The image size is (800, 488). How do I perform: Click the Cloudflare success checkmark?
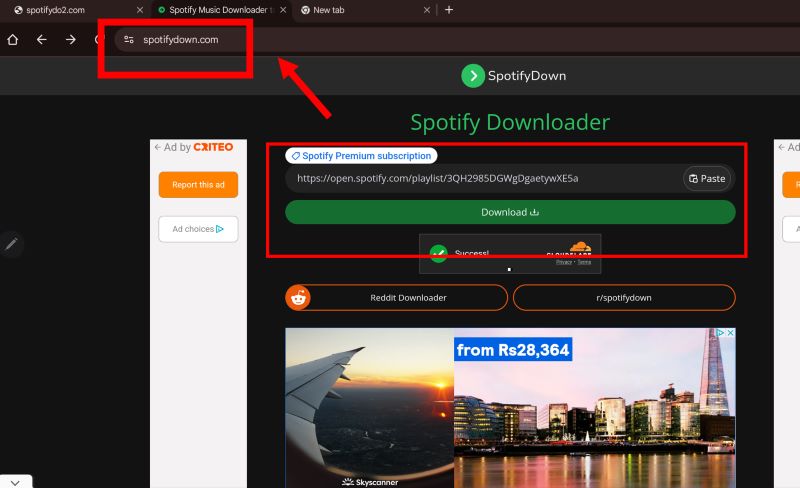coord(438,253)
